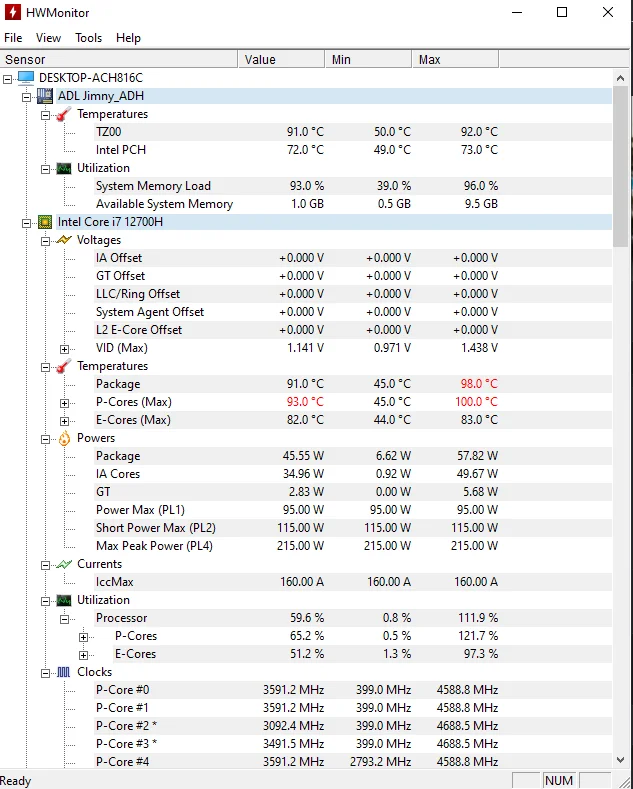Open the Tools menu
The height and width of the screenshot is (789, 633).
pos(88,38)
